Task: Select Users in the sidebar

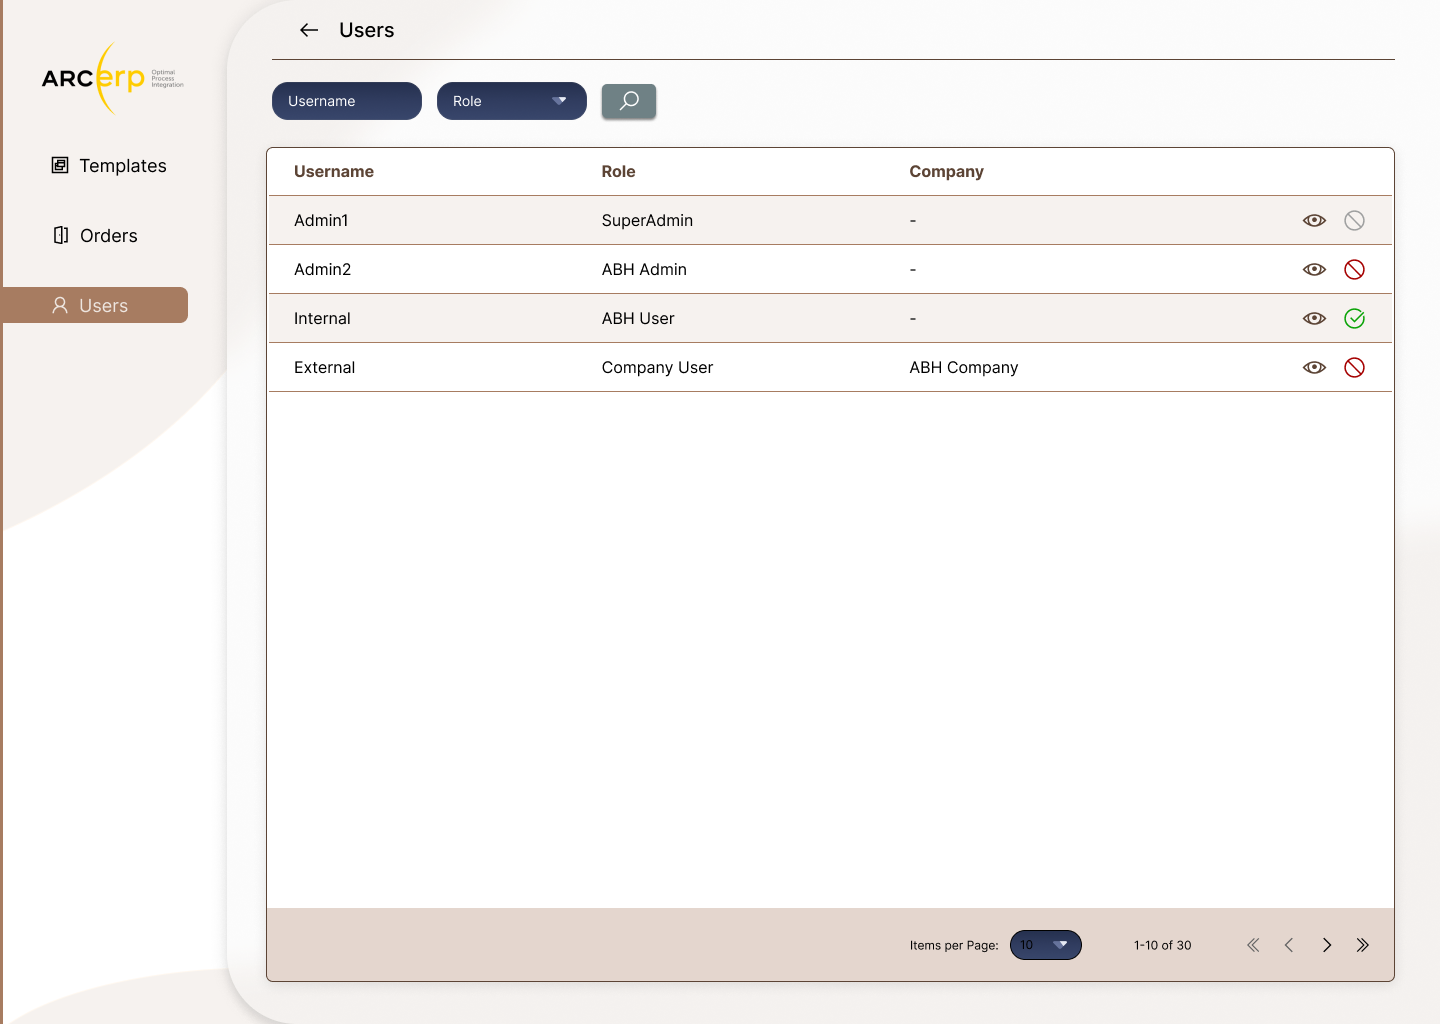Action: 95,305
